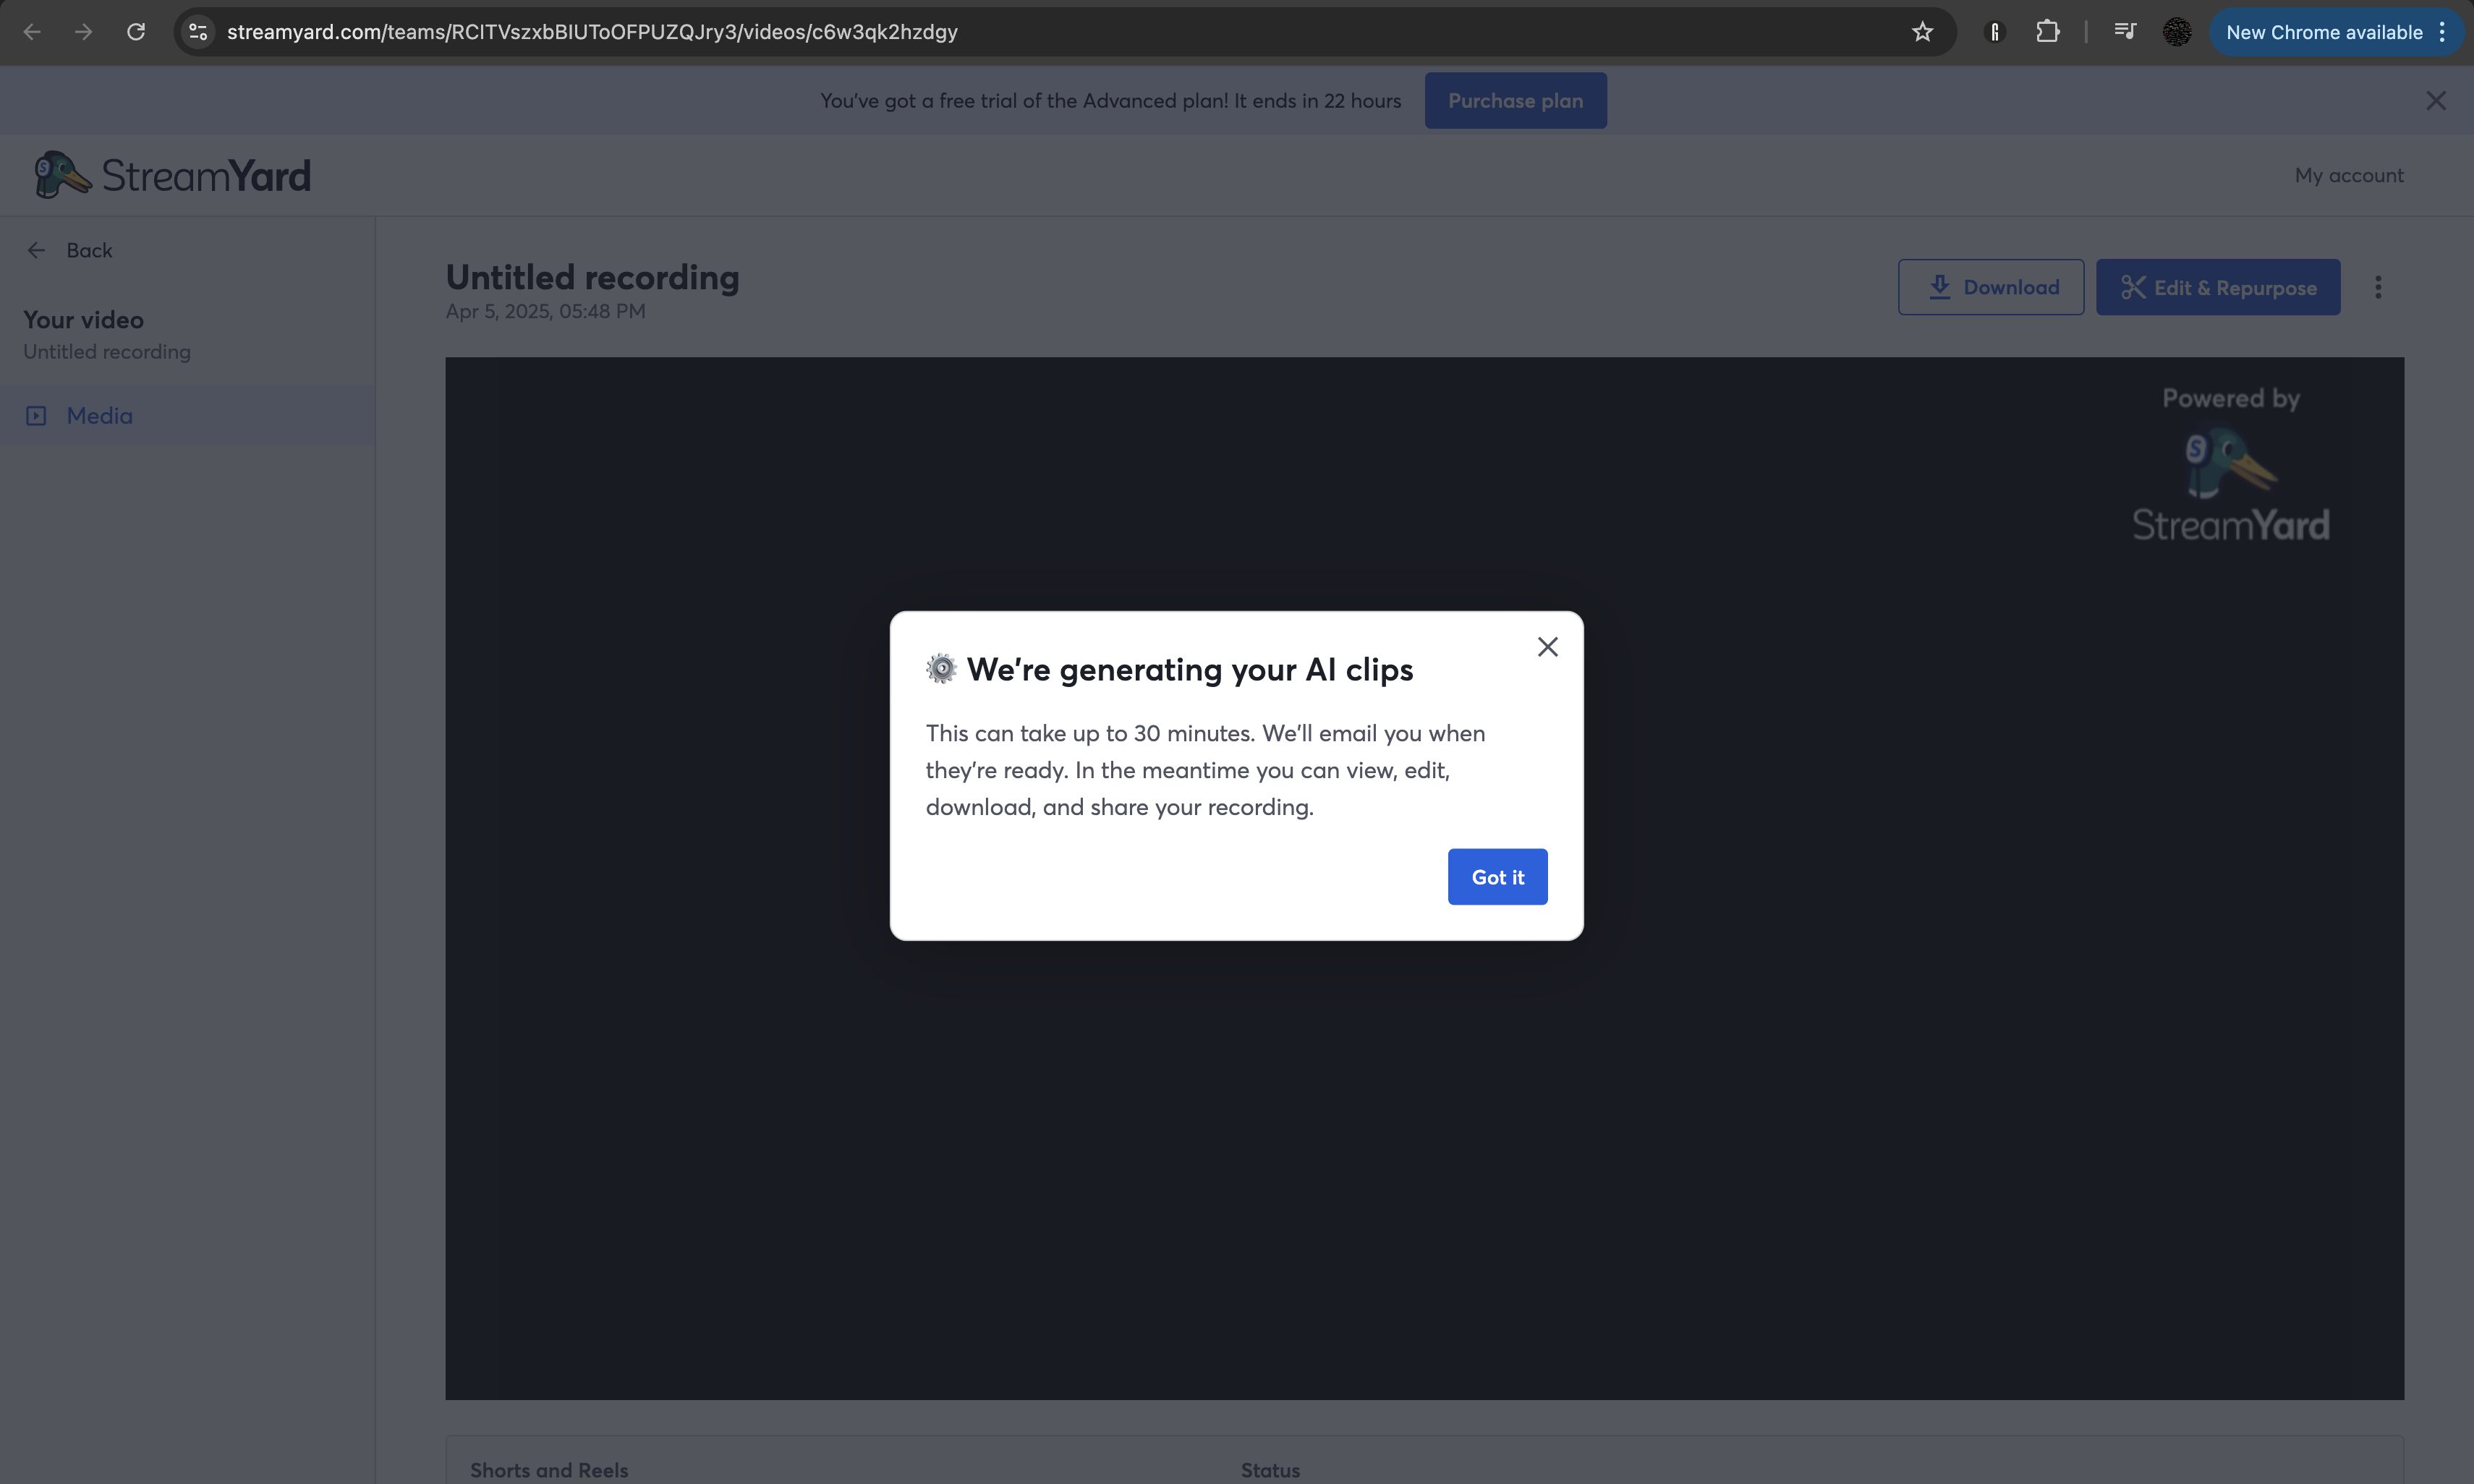
Task: Click the extension icon beside the star
Action: click(1995, 32)
